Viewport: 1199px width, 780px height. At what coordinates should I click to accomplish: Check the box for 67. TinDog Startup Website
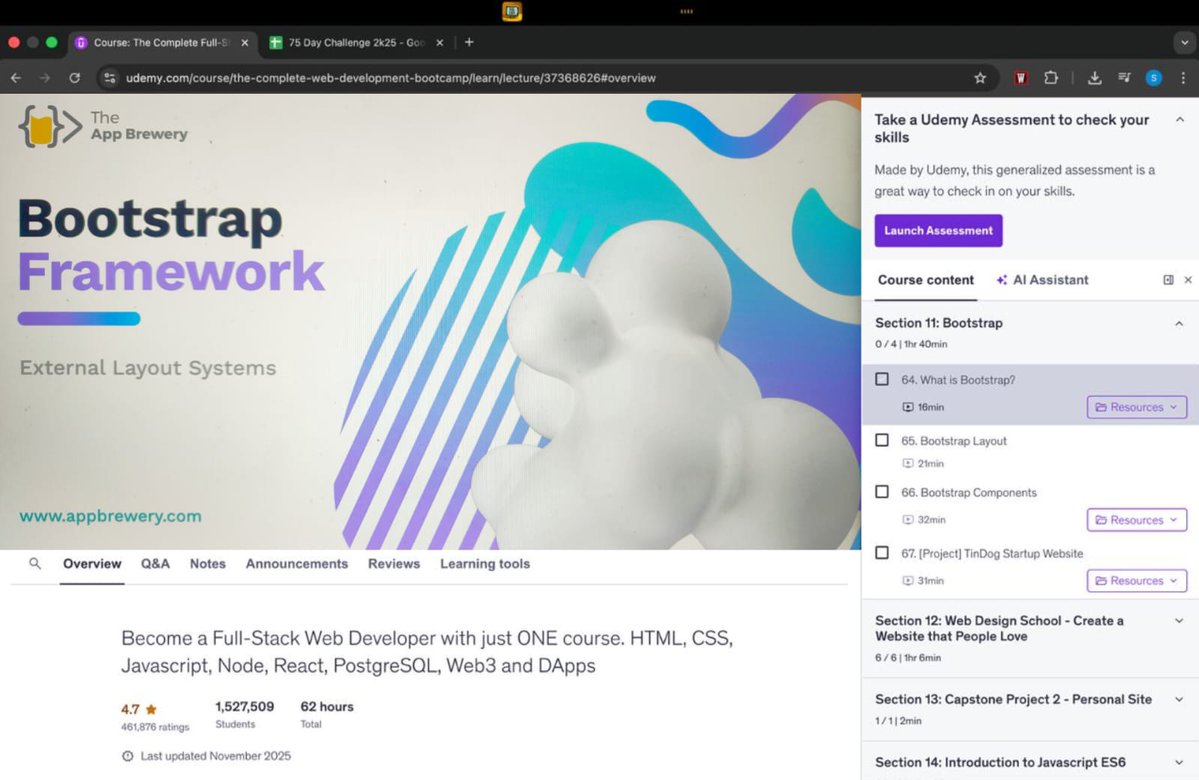882,553
